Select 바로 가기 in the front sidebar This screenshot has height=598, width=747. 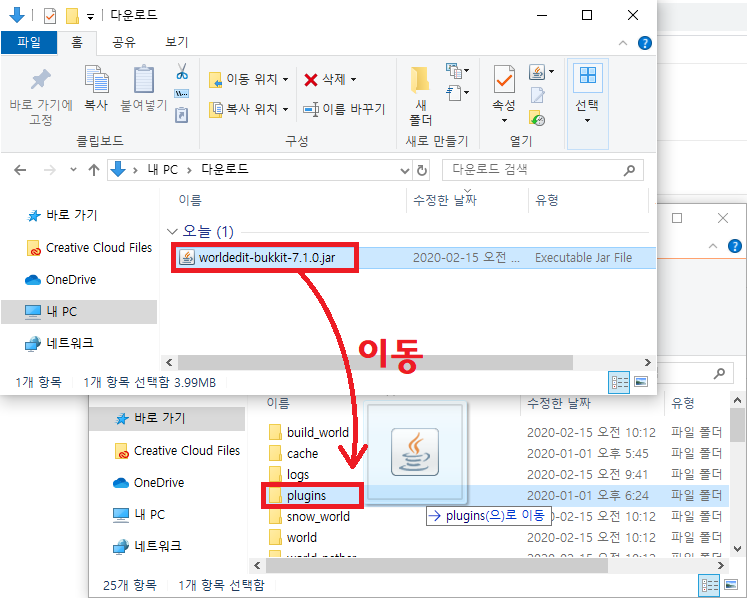click(x=71, y=215)
